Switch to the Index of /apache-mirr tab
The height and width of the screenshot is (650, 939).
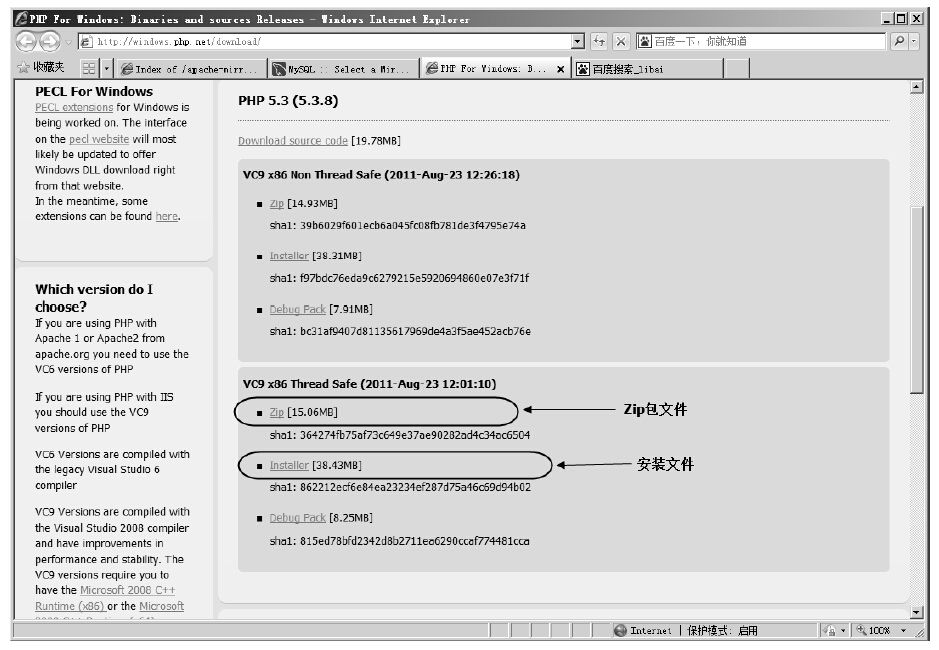(190, 69)
